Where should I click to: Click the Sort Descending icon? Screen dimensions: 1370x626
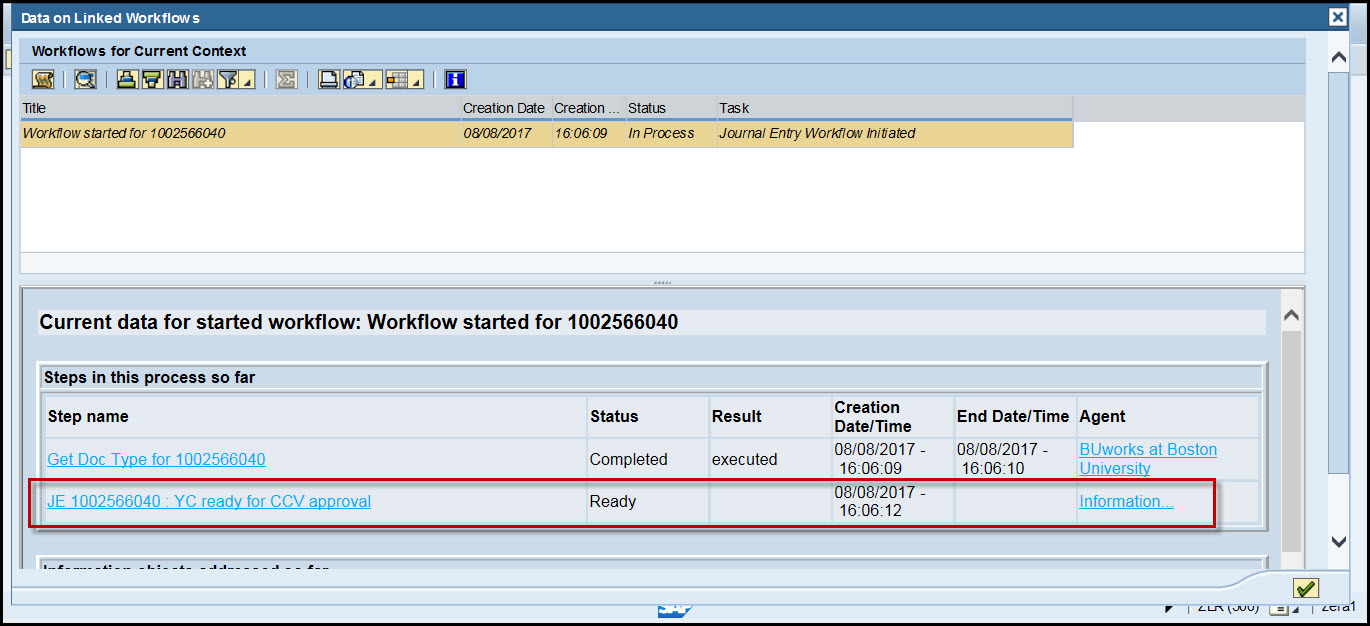[x=151, y=79]
